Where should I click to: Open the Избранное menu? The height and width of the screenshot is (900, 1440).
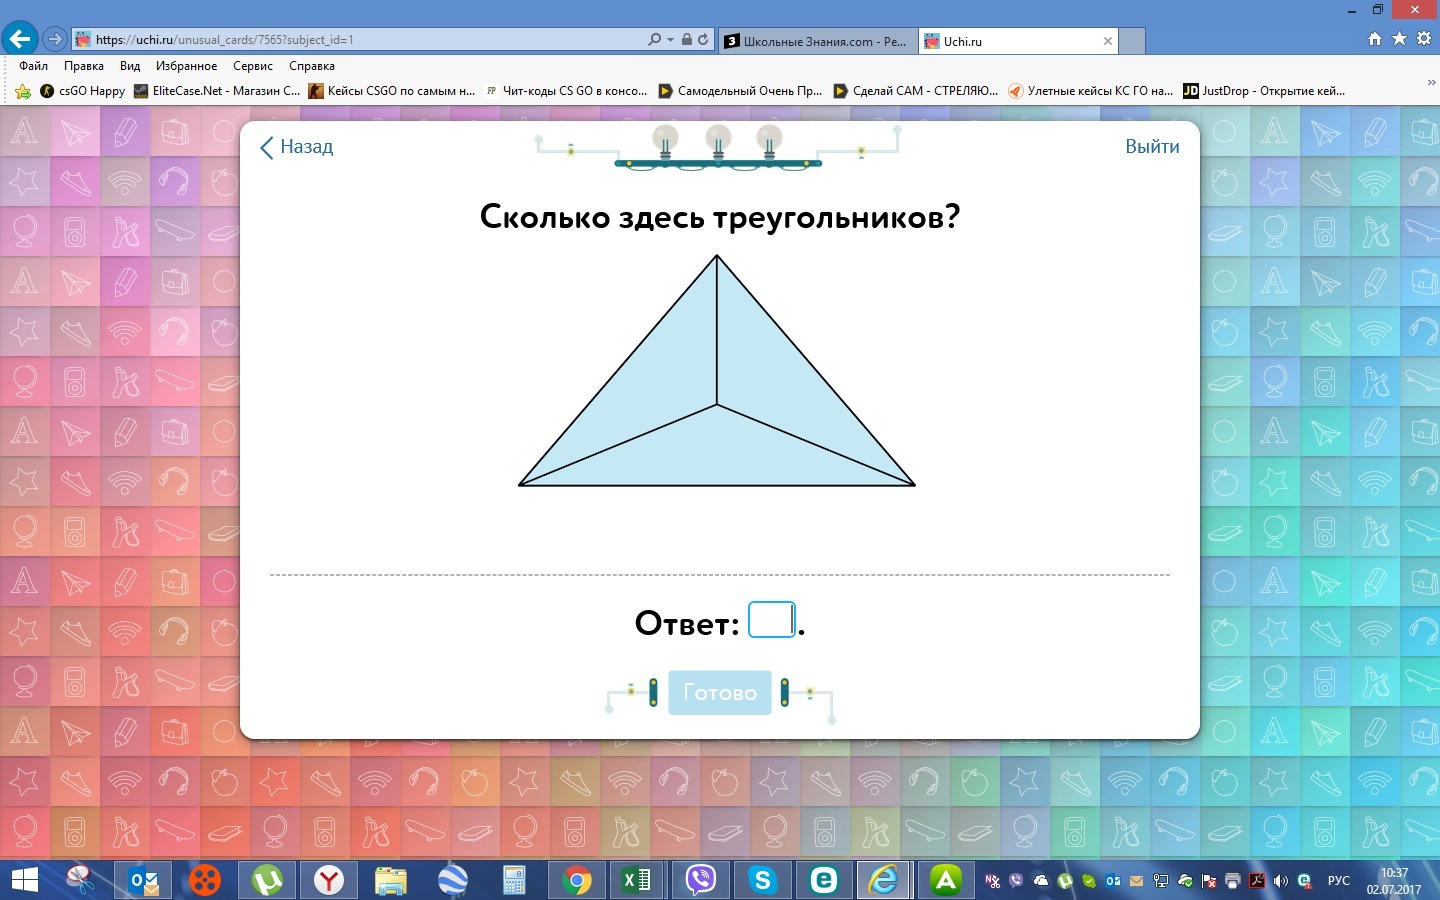pyautogui.click(x=186, y=66)
